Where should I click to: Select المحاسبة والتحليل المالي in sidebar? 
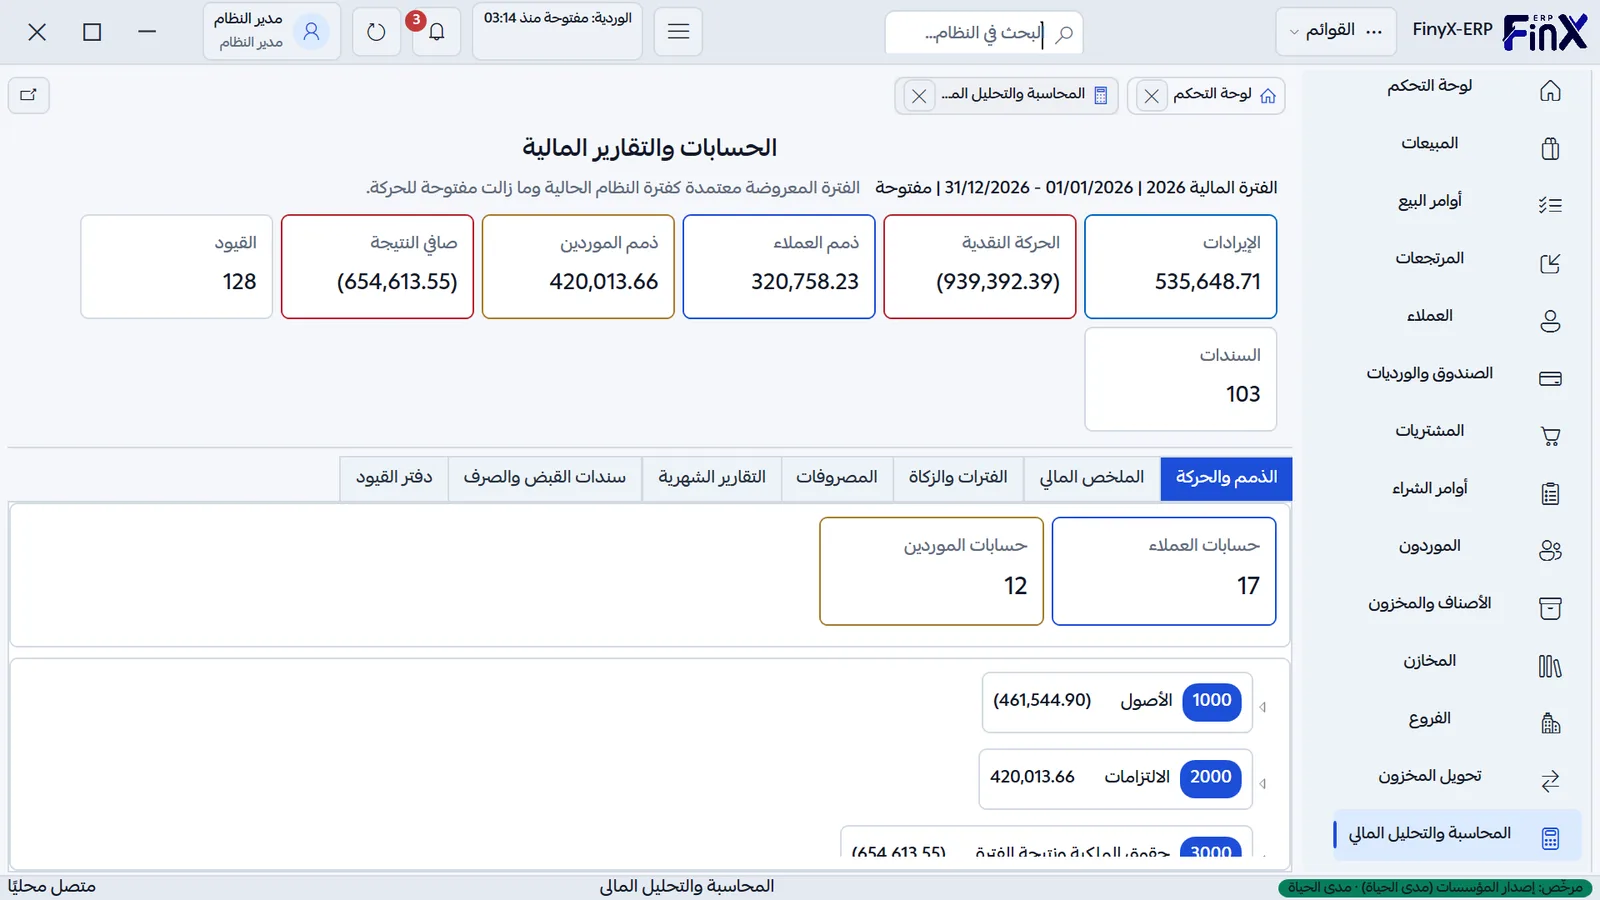(1457, 834)
